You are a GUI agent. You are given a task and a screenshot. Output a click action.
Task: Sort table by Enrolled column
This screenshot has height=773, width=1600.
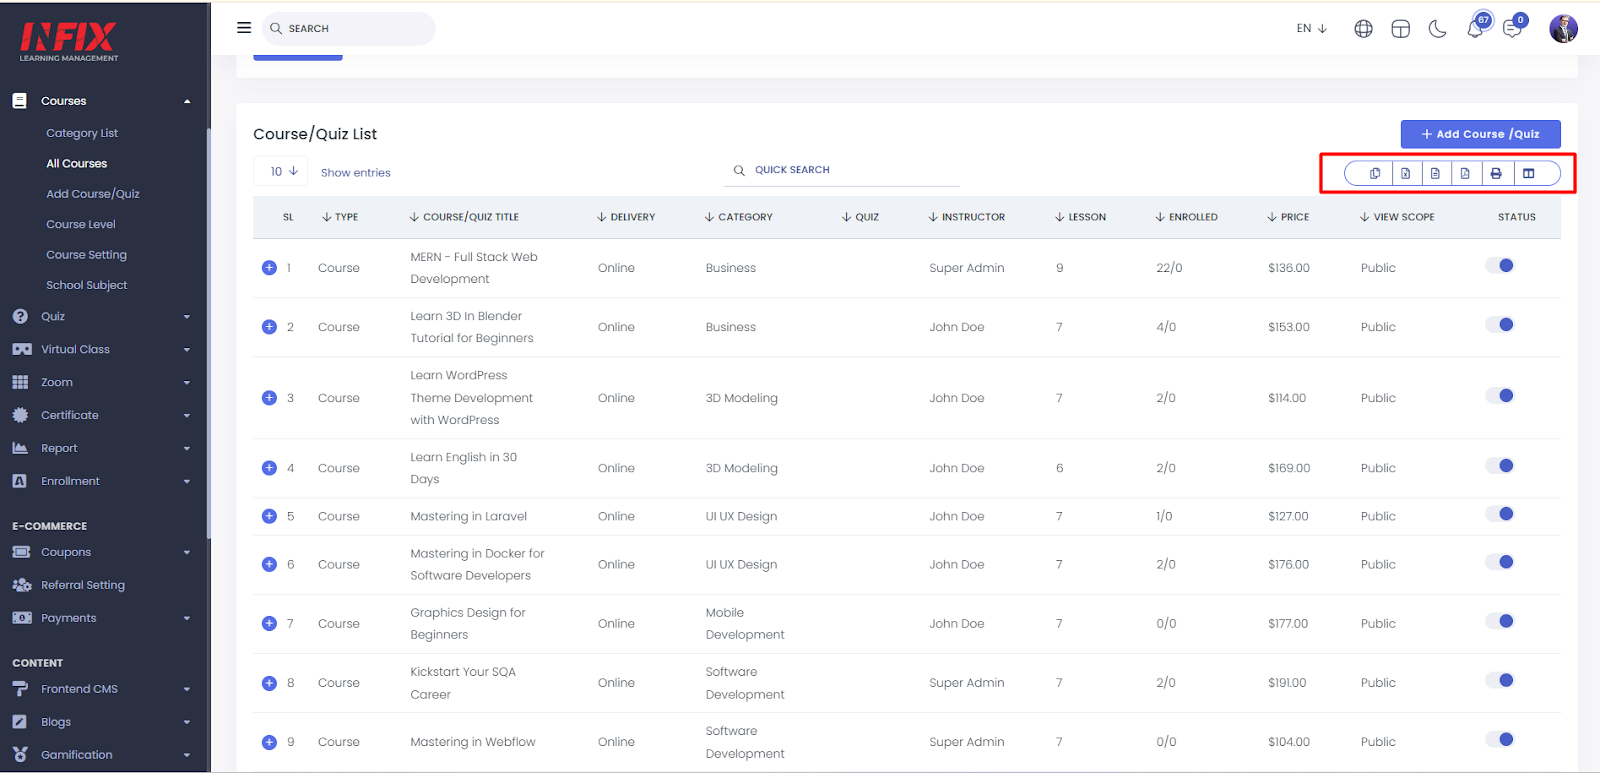[x=1186, y=217]
